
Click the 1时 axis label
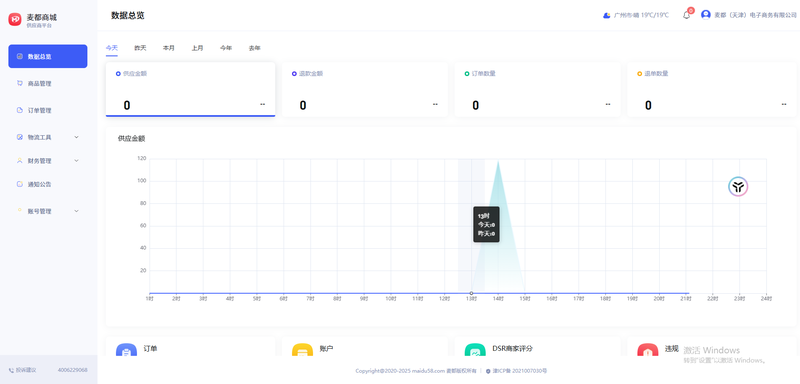(x=149, y=299)
